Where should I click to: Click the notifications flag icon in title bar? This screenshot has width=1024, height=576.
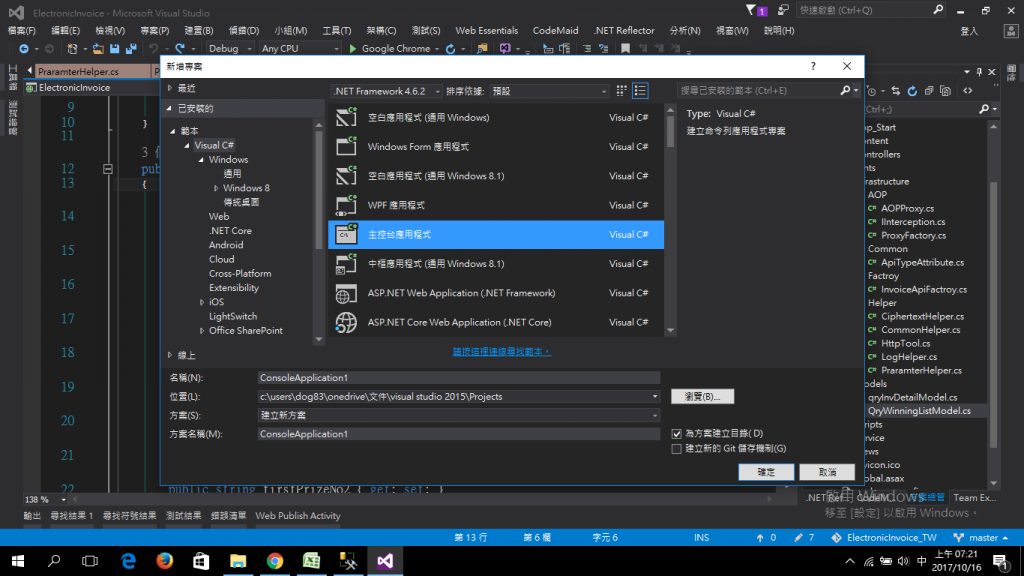click(751, 10)
